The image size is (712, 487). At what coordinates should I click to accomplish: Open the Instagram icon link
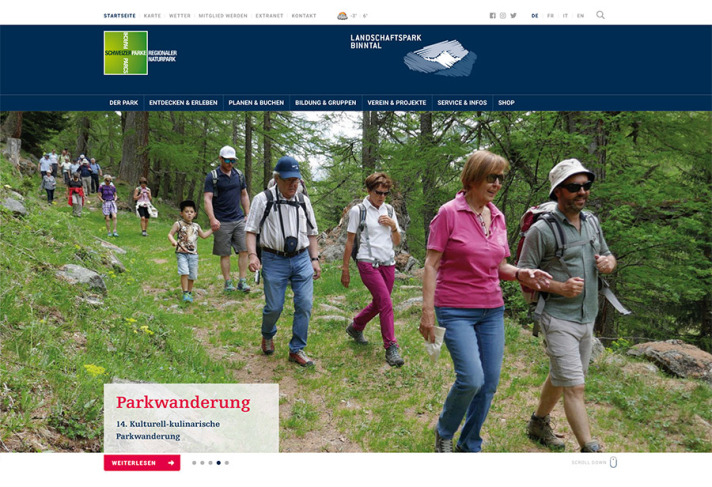click(x=503, y=15)
